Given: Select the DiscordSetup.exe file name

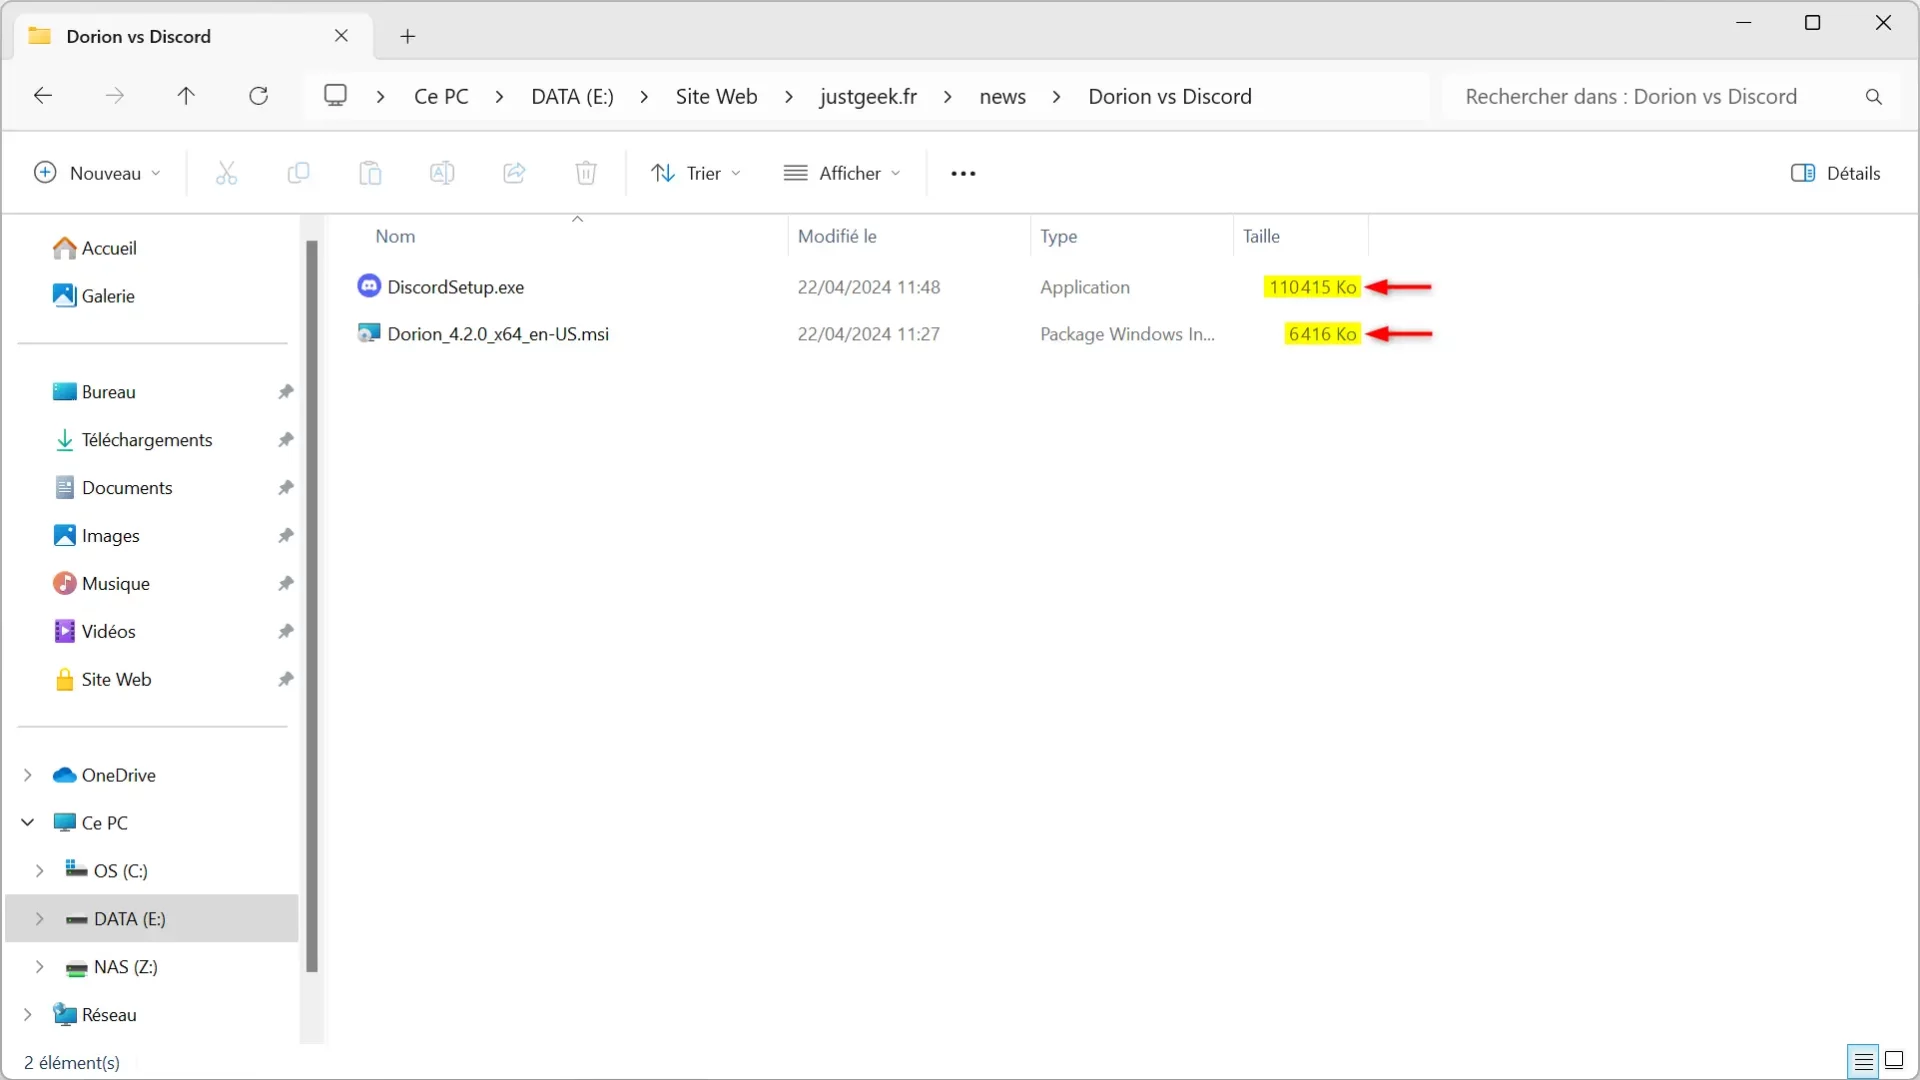Looking at the screenshot, I should pos(455,287).
